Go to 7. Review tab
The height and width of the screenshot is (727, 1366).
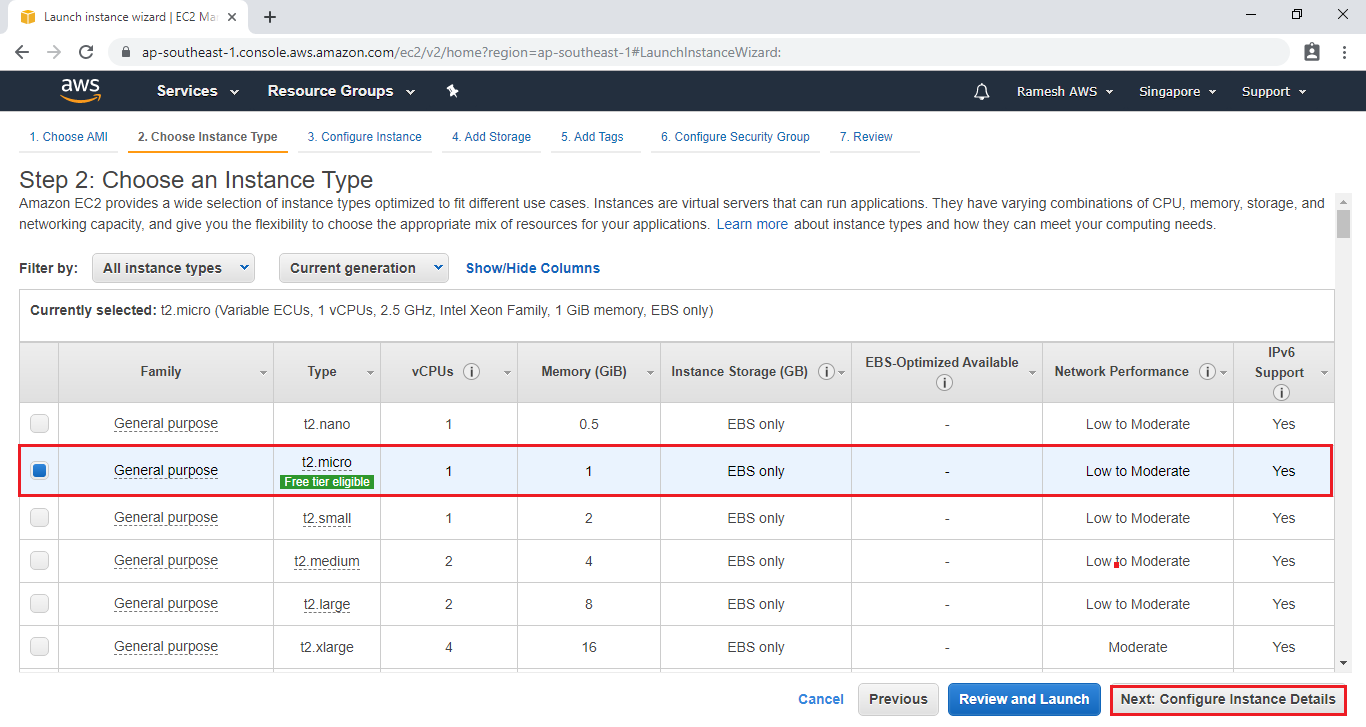(x=866, y=137)
